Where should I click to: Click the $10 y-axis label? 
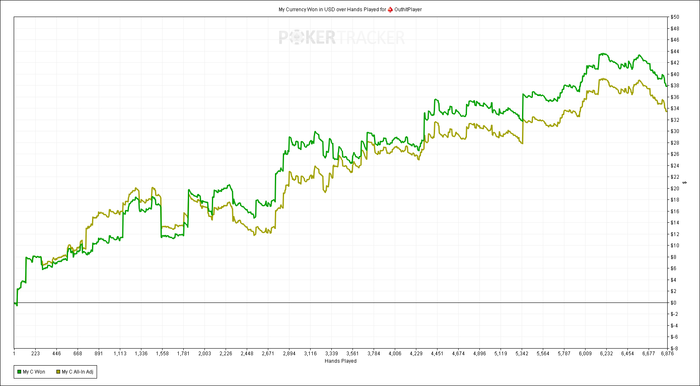(675, 245)
